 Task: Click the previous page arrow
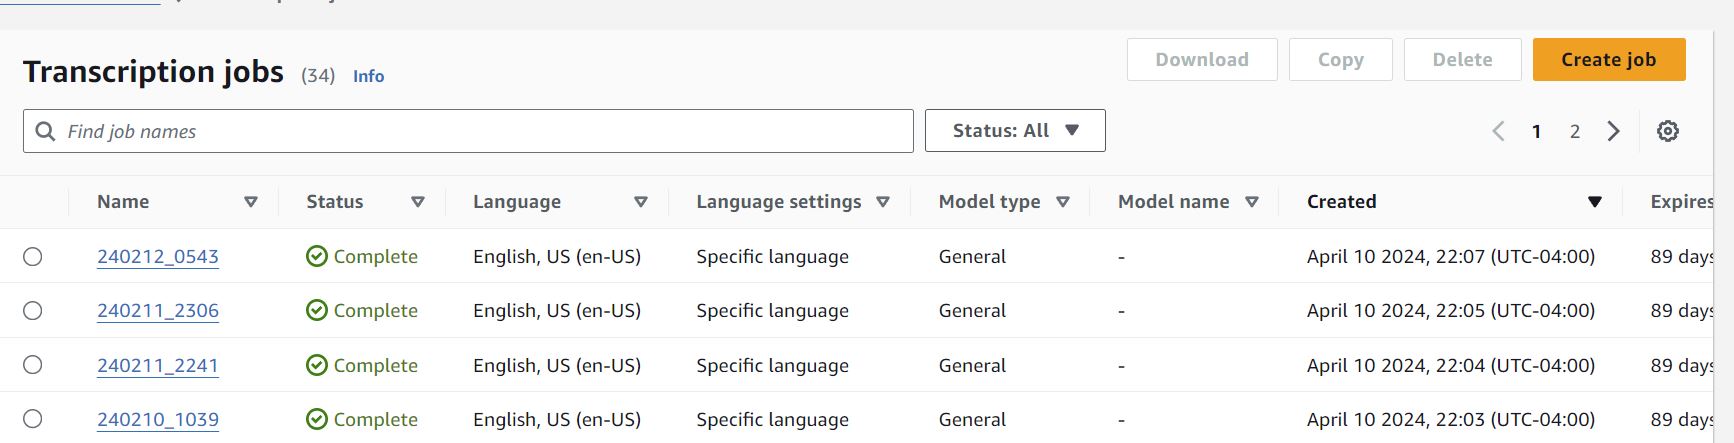click(1498, 131)
